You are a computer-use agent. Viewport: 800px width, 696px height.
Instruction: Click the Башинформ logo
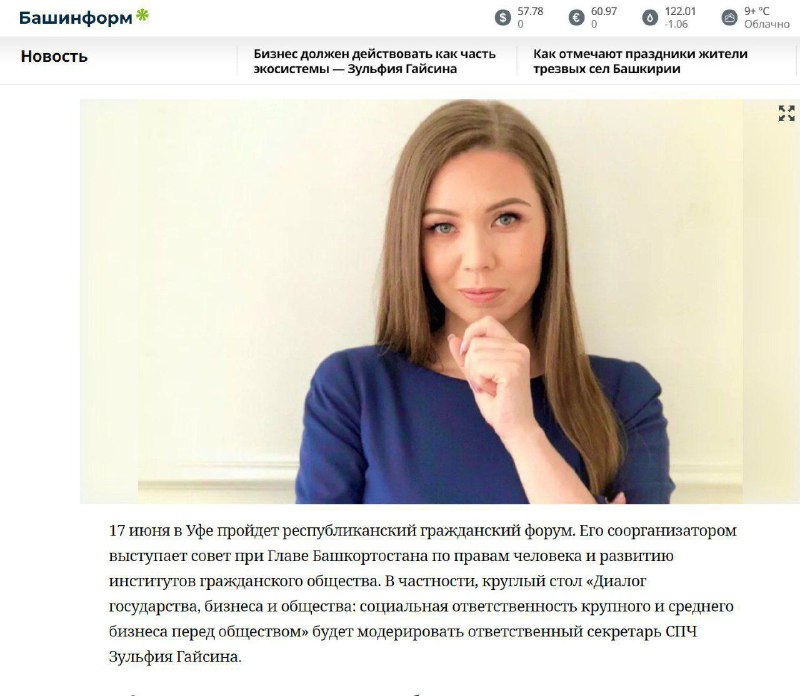pos(84,17)
